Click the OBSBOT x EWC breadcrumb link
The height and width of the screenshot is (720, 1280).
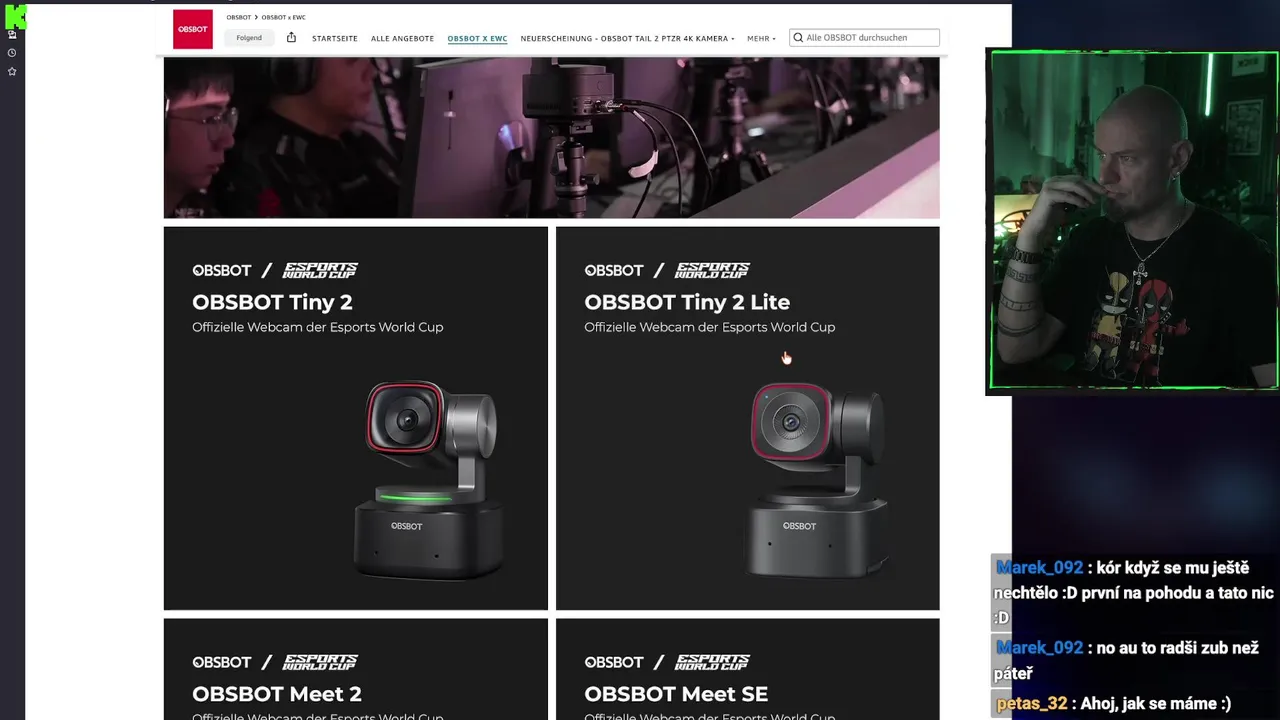pyautogui.click(x=283, y=17)
